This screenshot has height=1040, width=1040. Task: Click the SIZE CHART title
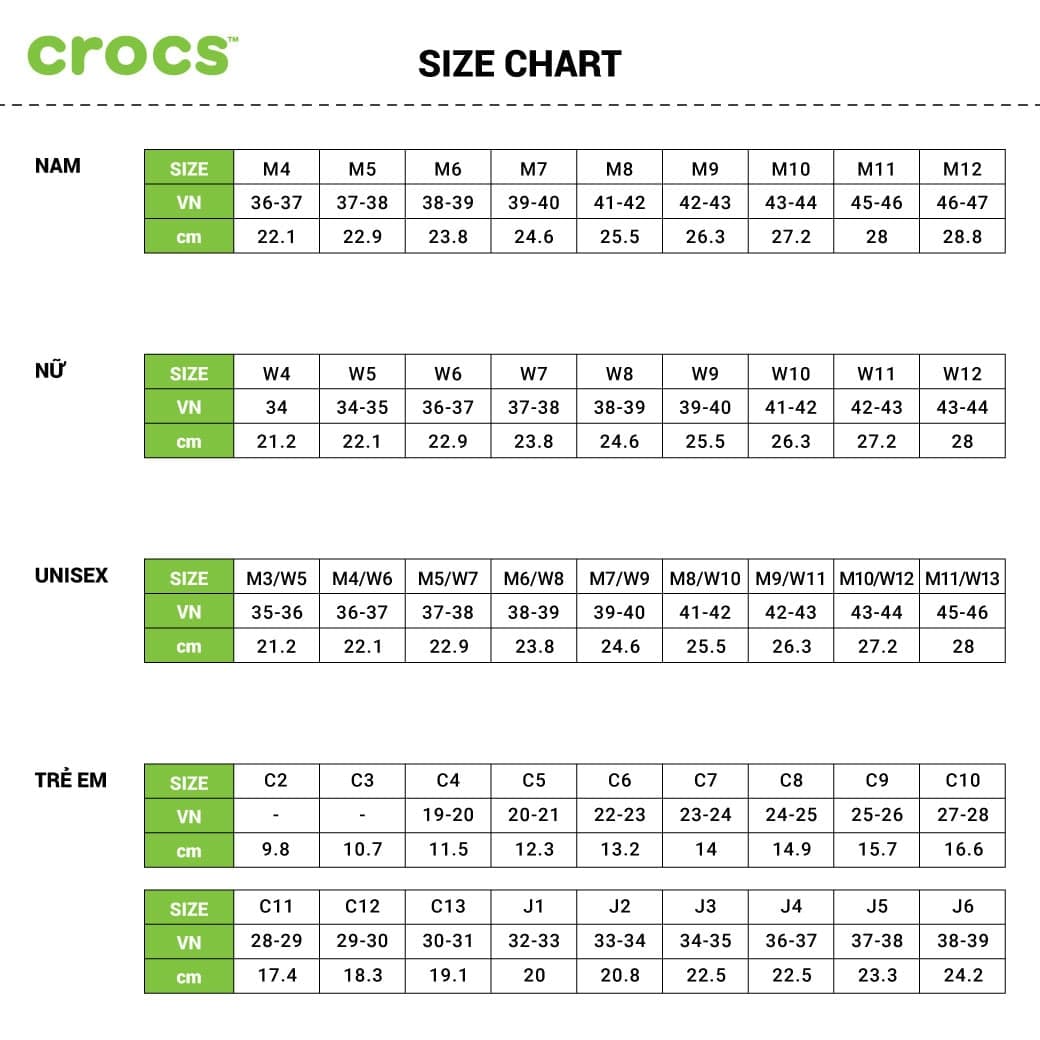(519, 64)
